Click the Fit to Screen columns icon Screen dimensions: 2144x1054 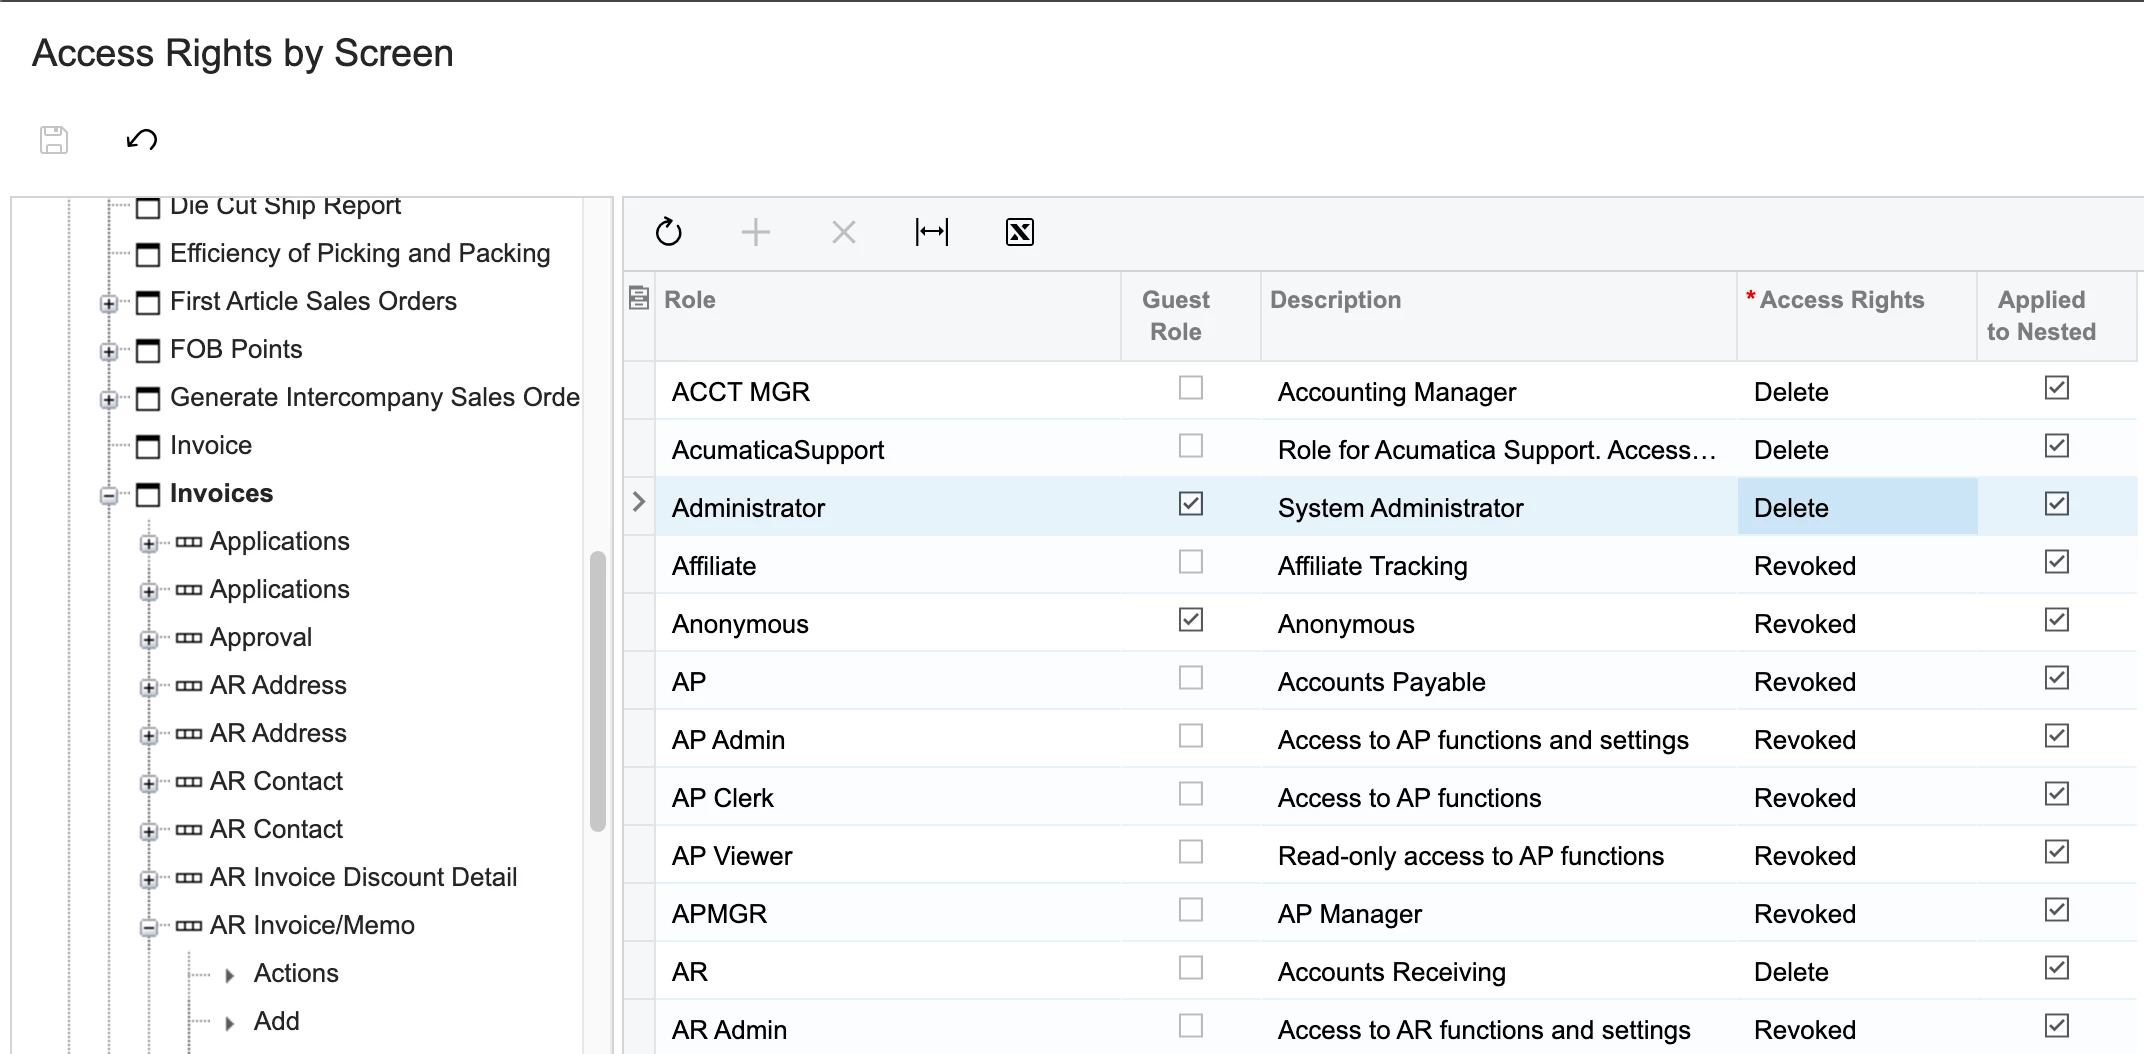931,233
